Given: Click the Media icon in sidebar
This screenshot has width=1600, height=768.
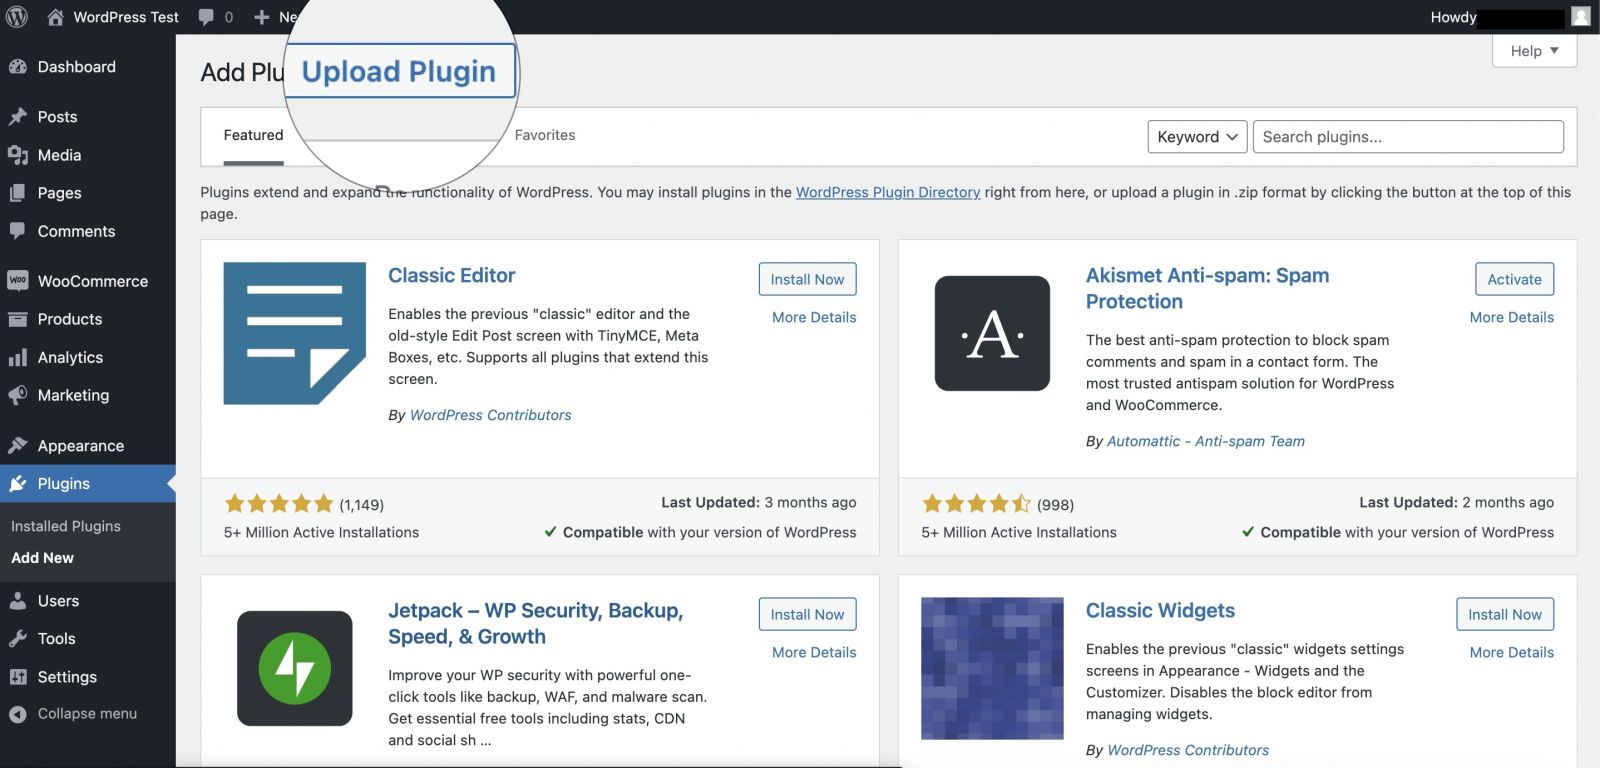Looking at the screenshot, I should point(17,155).
